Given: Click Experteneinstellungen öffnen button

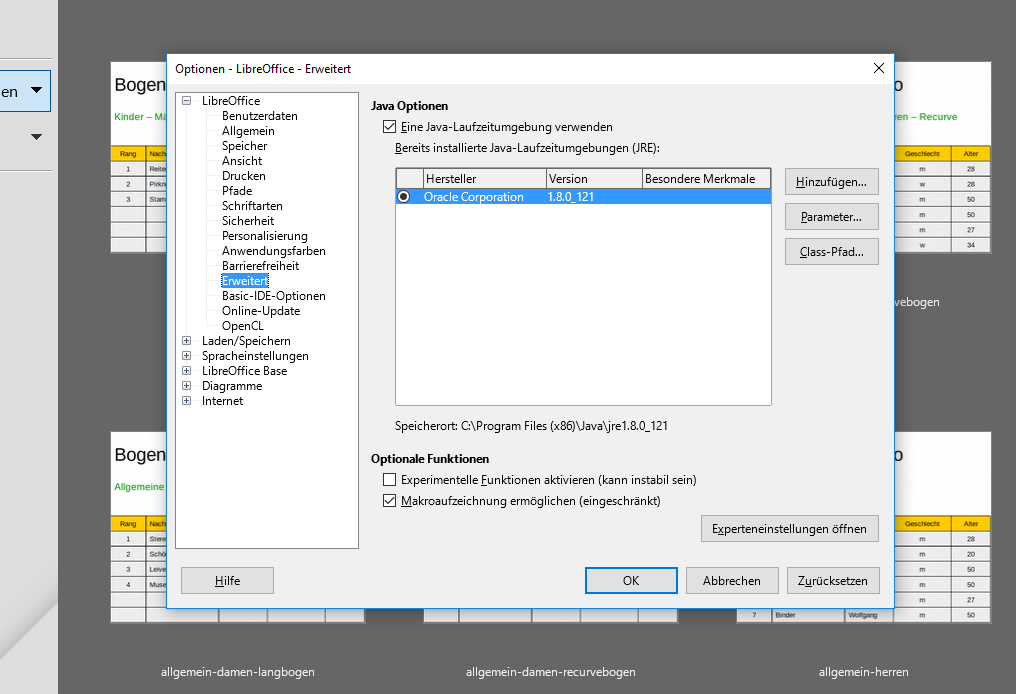Looking at the screenshot, I should click(x=789, y=529).
